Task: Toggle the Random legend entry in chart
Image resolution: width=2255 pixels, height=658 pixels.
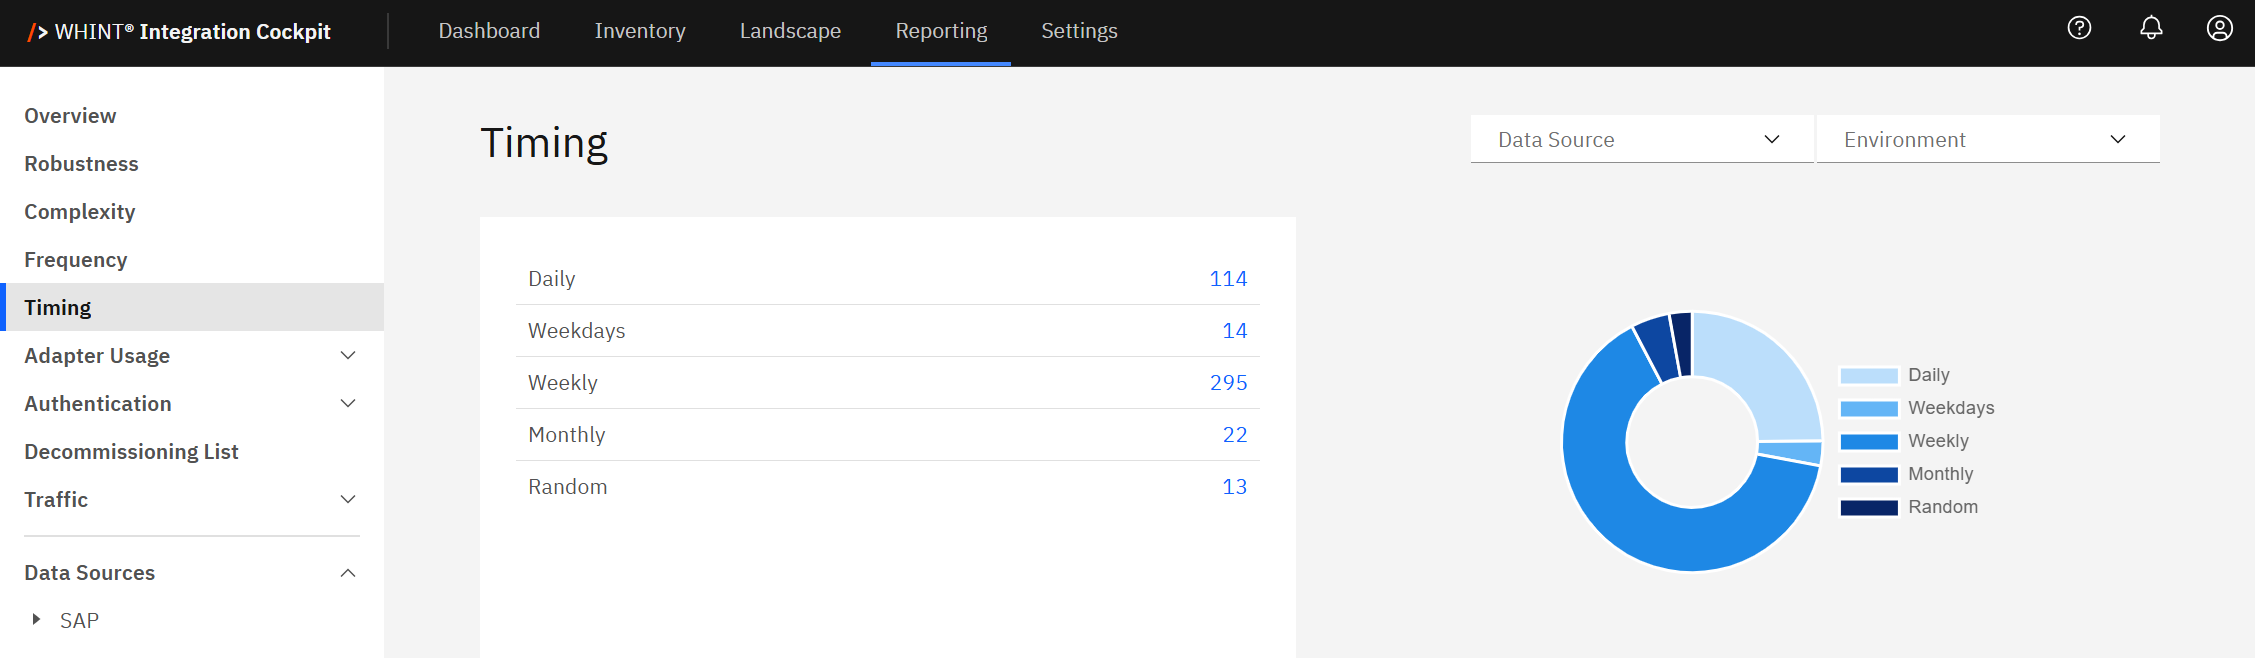Action: (x=1942, y=507)
